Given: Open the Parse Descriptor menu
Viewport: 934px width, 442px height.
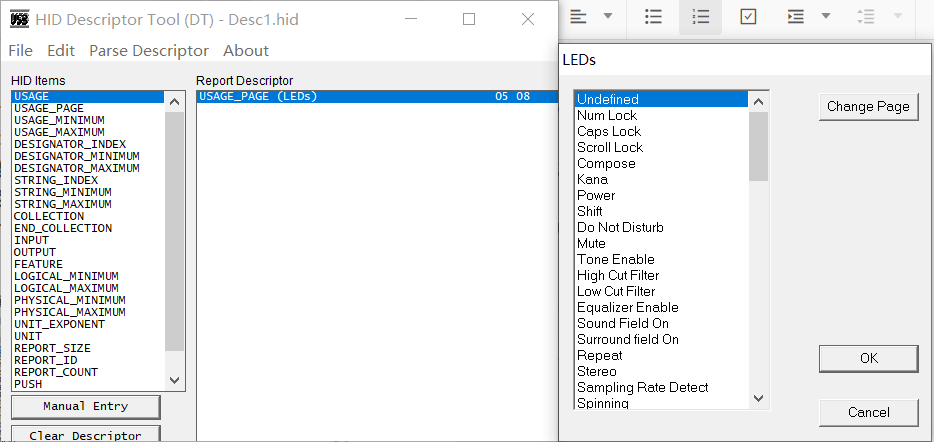Looking at the screenshot, I should pos(149,50).
